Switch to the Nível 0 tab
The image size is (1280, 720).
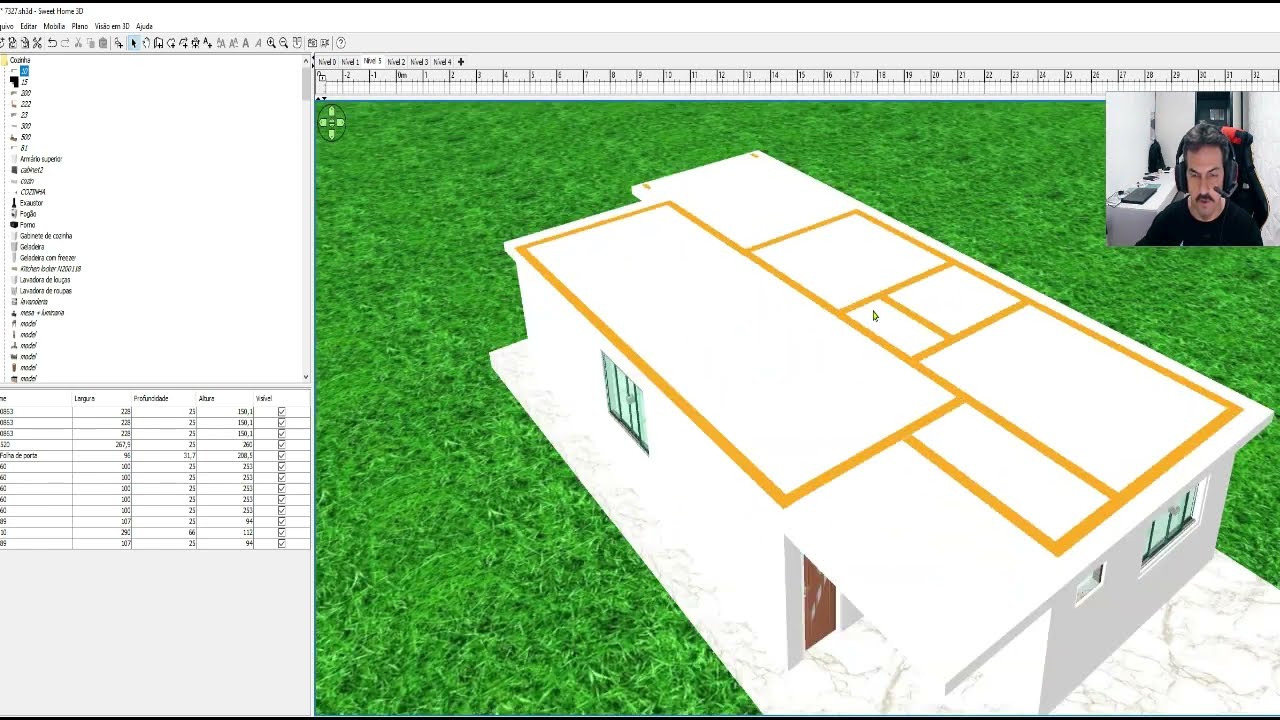coord(328,62)
